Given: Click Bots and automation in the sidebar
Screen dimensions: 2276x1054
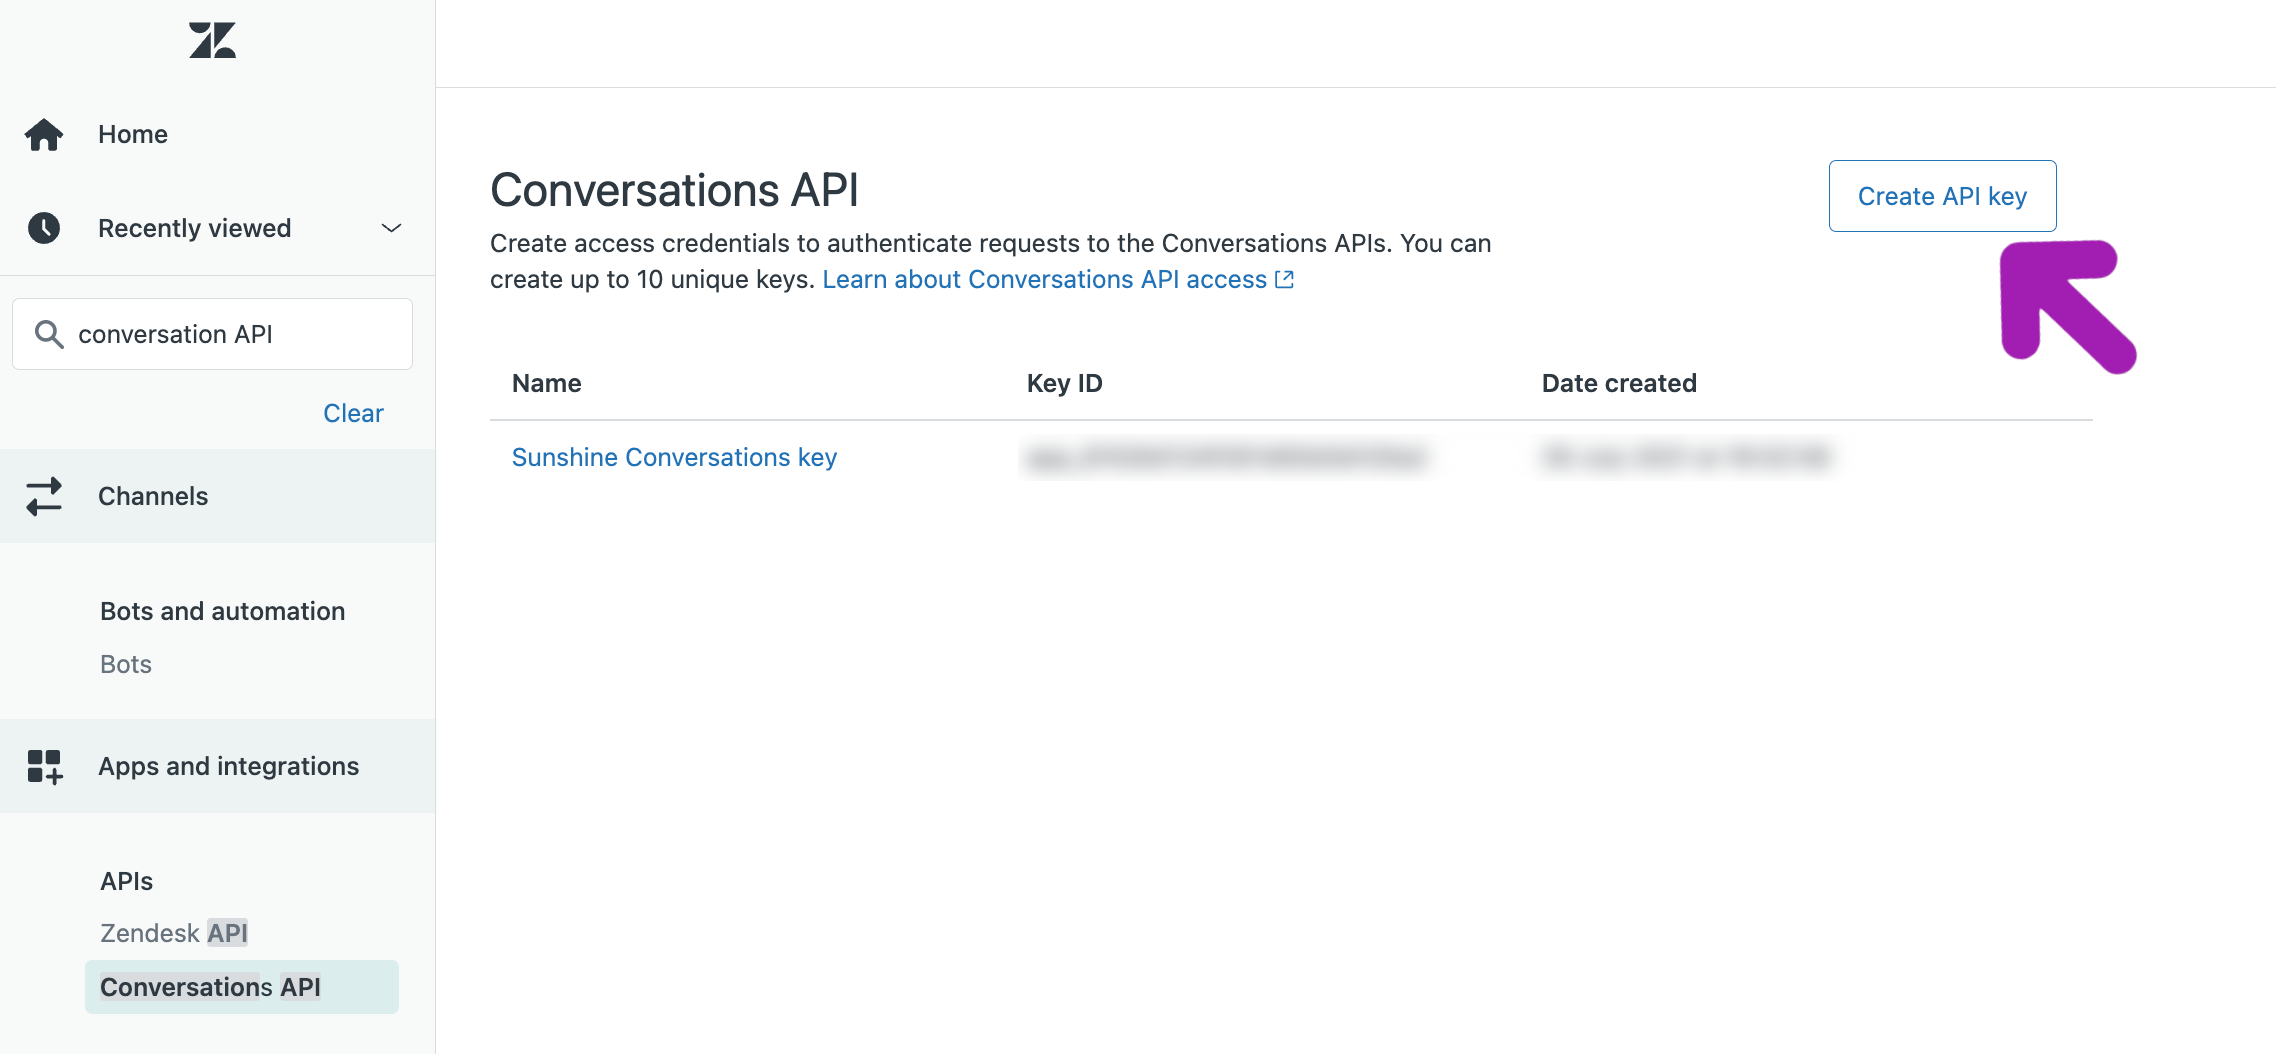Looking at the screenshot, I should (222, 610).
